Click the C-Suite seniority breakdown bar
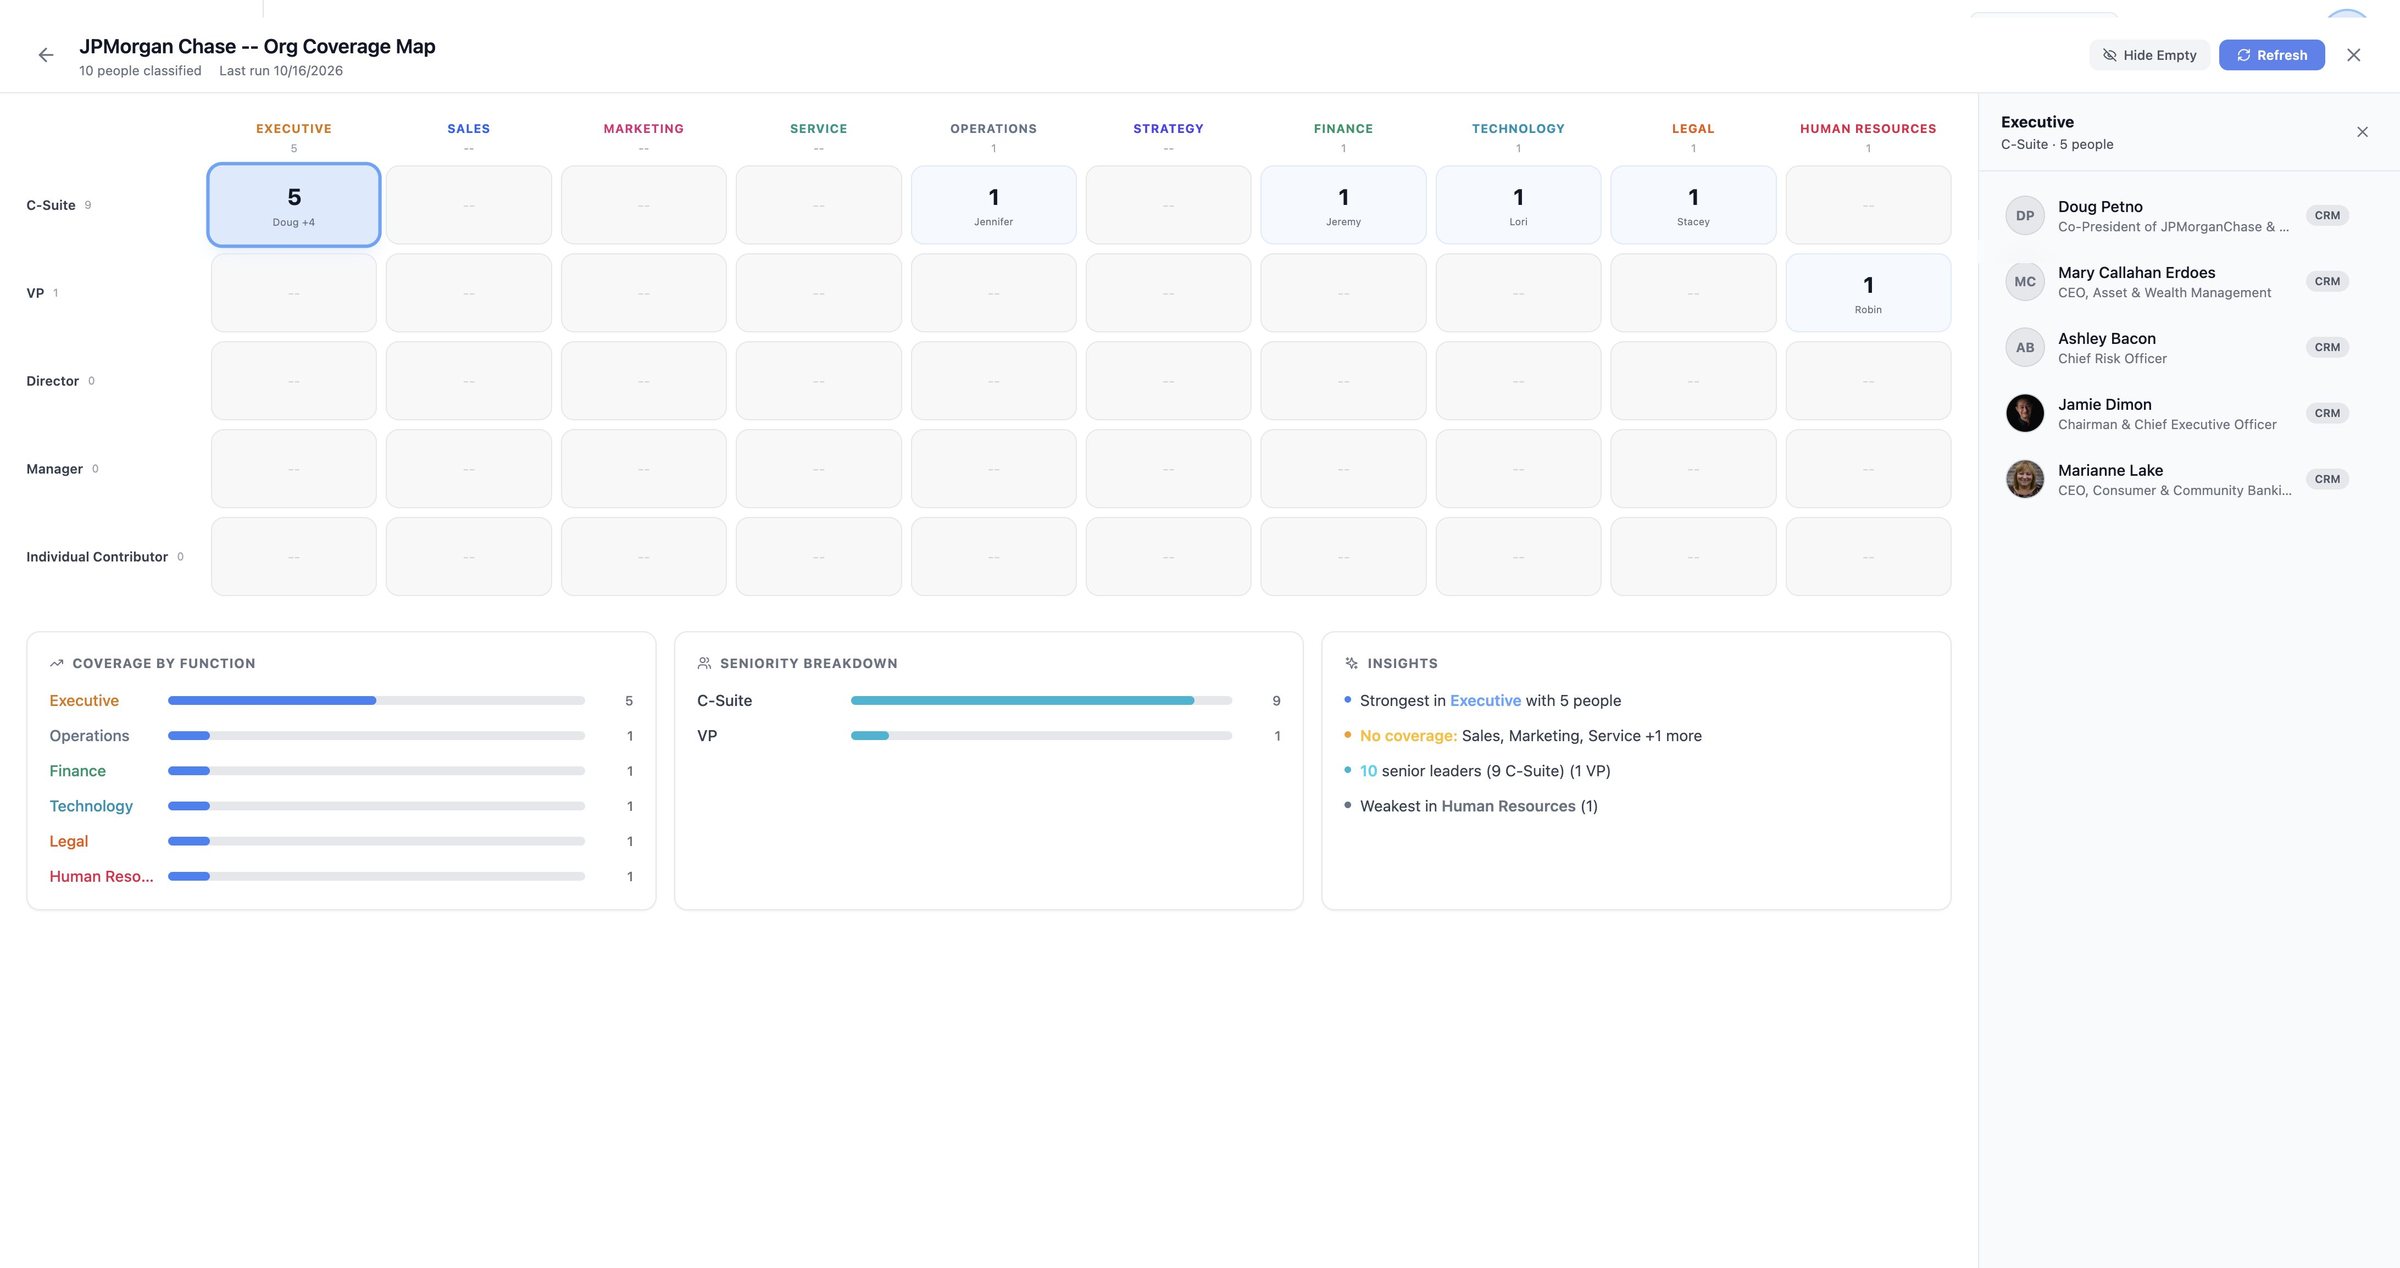Viewport: 2400px width, 1268px height. (1041, 701)
